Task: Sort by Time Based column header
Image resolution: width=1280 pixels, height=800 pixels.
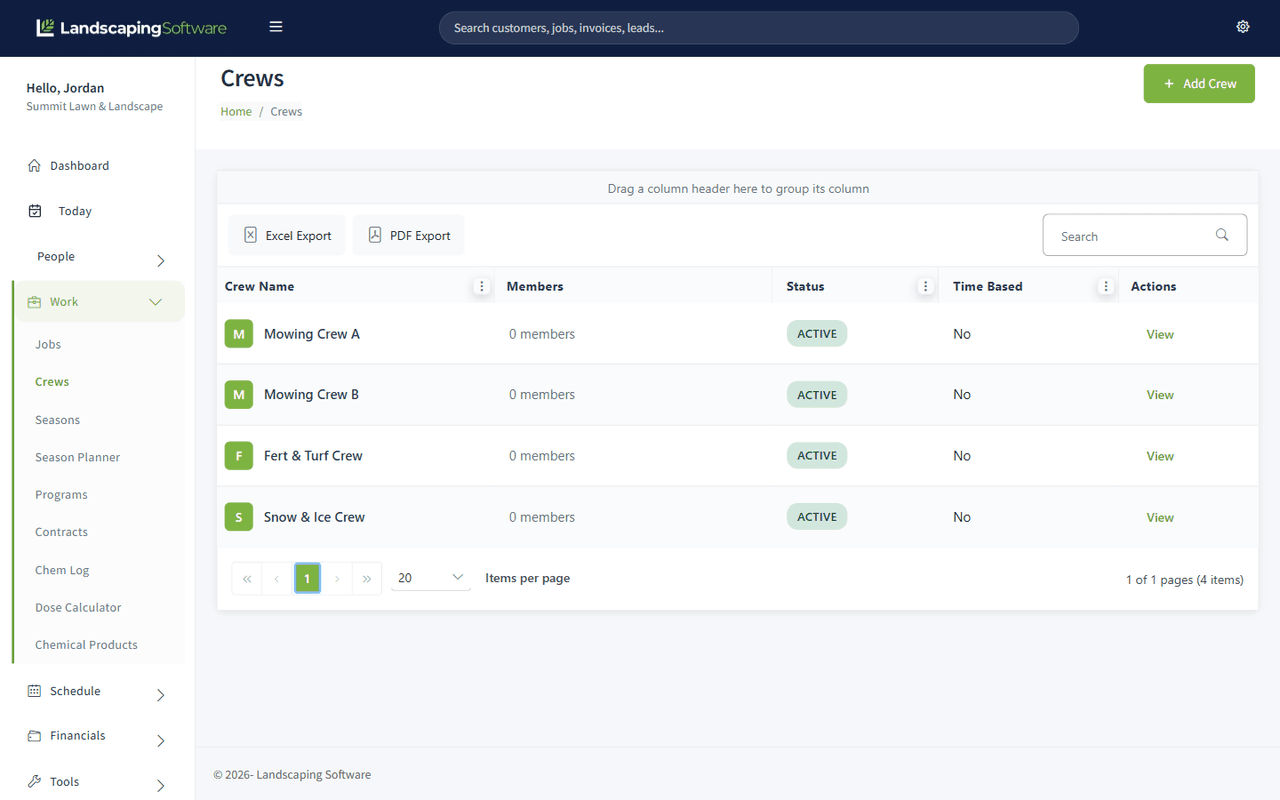Action: pyautogui.click(x=988, y=287)
